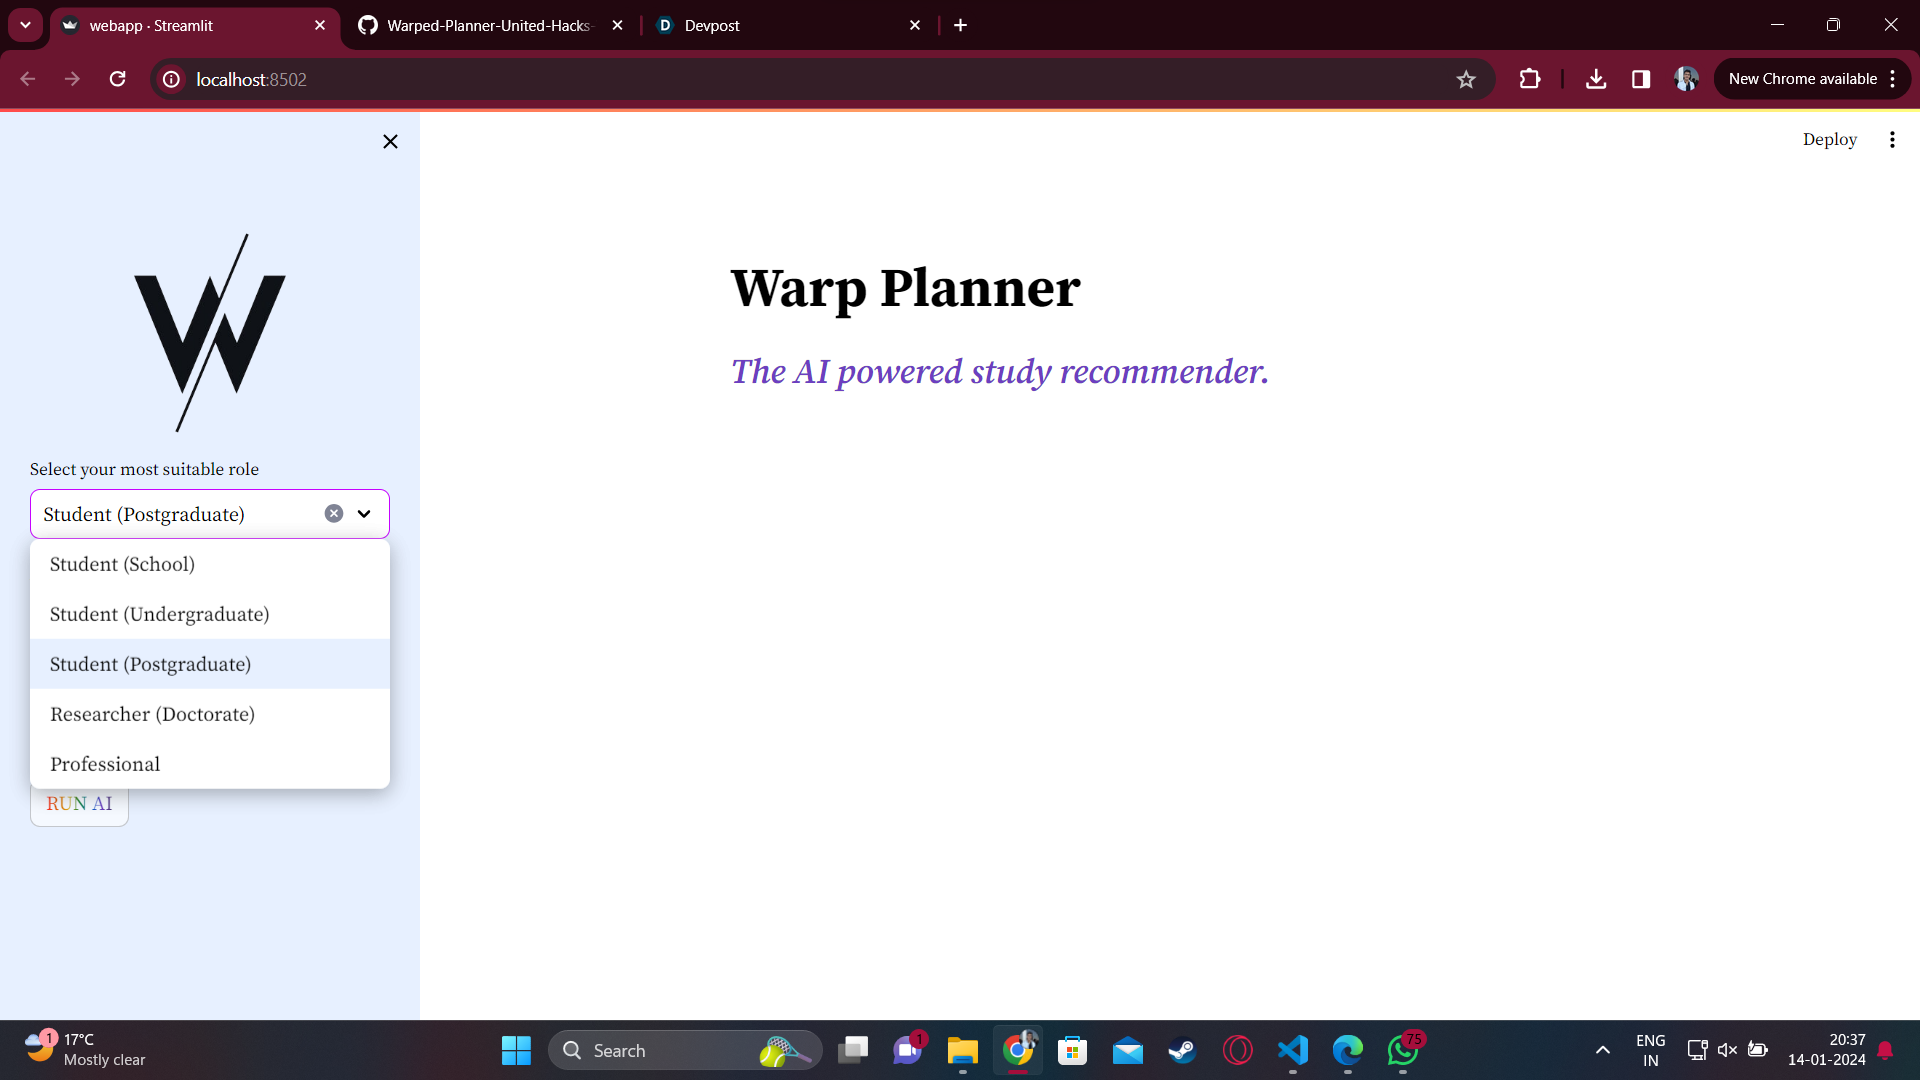1920x1080 pixels.
Task: Click the Deploy button
Action: coord(1829,140)
